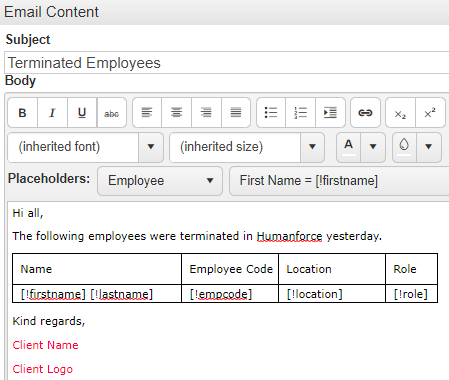This screenshot has width=449, height=380.
Task: Insert a hyperlink
Action: (365, 113)
